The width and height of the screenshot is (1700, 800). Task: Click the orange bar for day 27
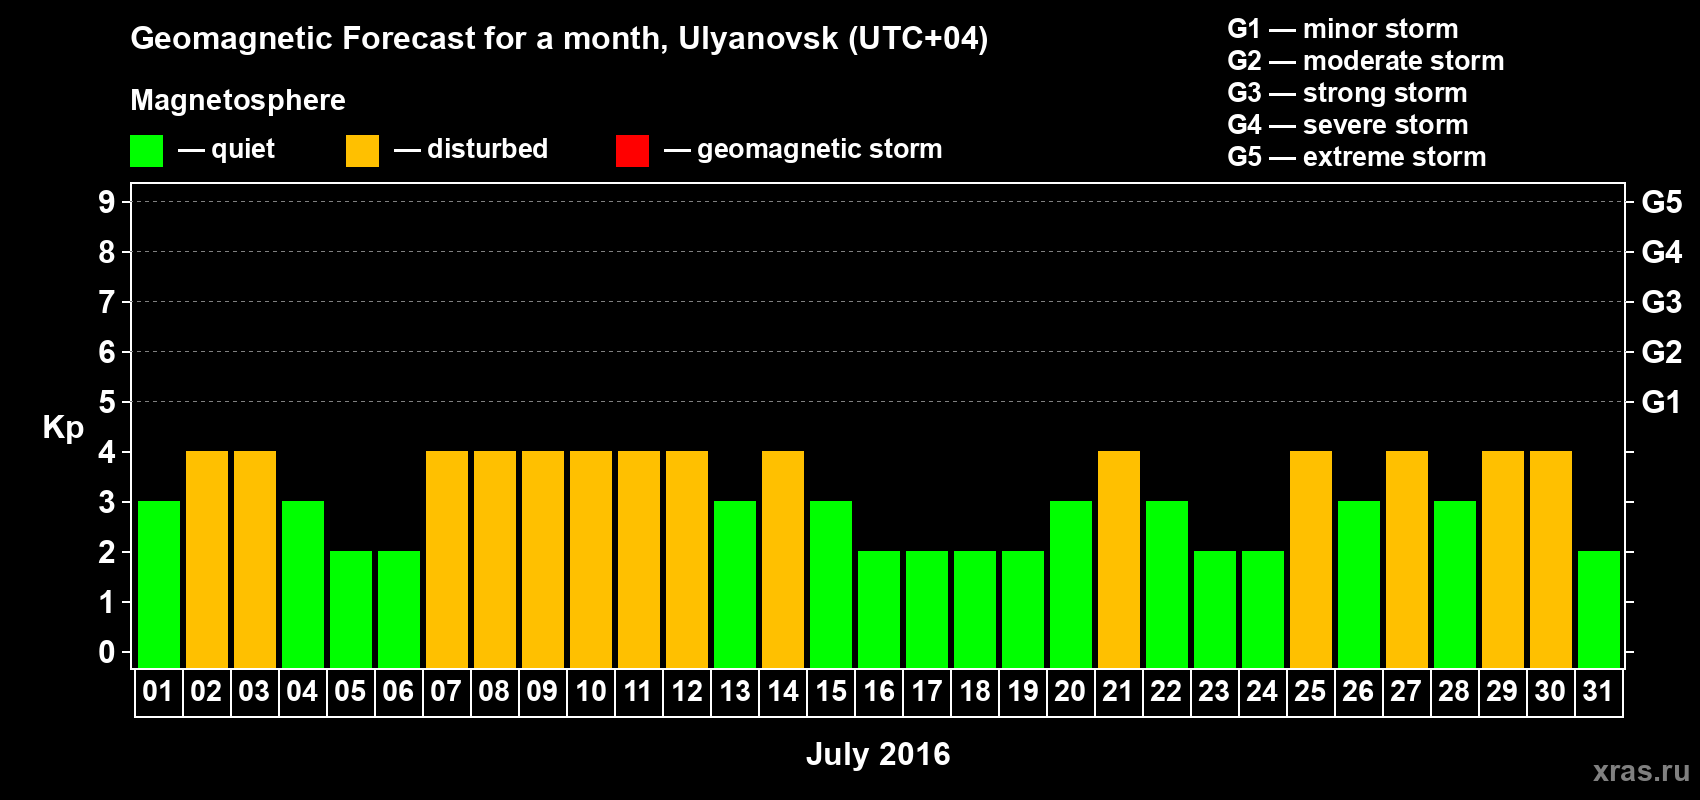(x=1407, y=560)
